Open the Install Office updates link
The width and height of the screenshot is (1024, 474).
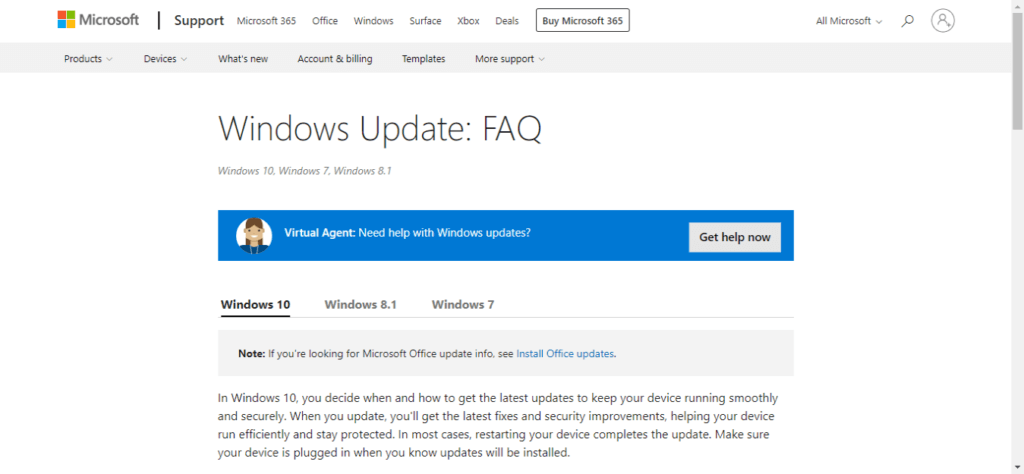click(x=565, y=353)
